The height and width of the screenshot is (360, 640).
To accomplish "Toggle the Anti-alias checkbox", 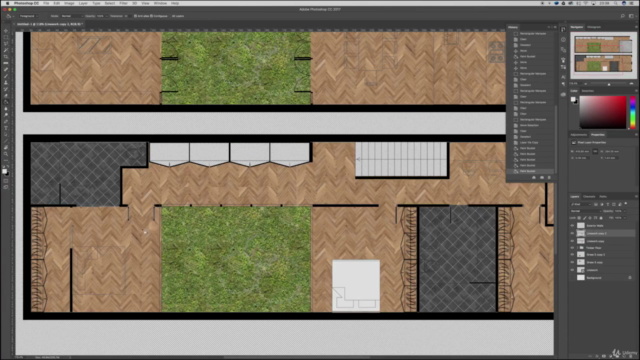I will tap(136, 16).
